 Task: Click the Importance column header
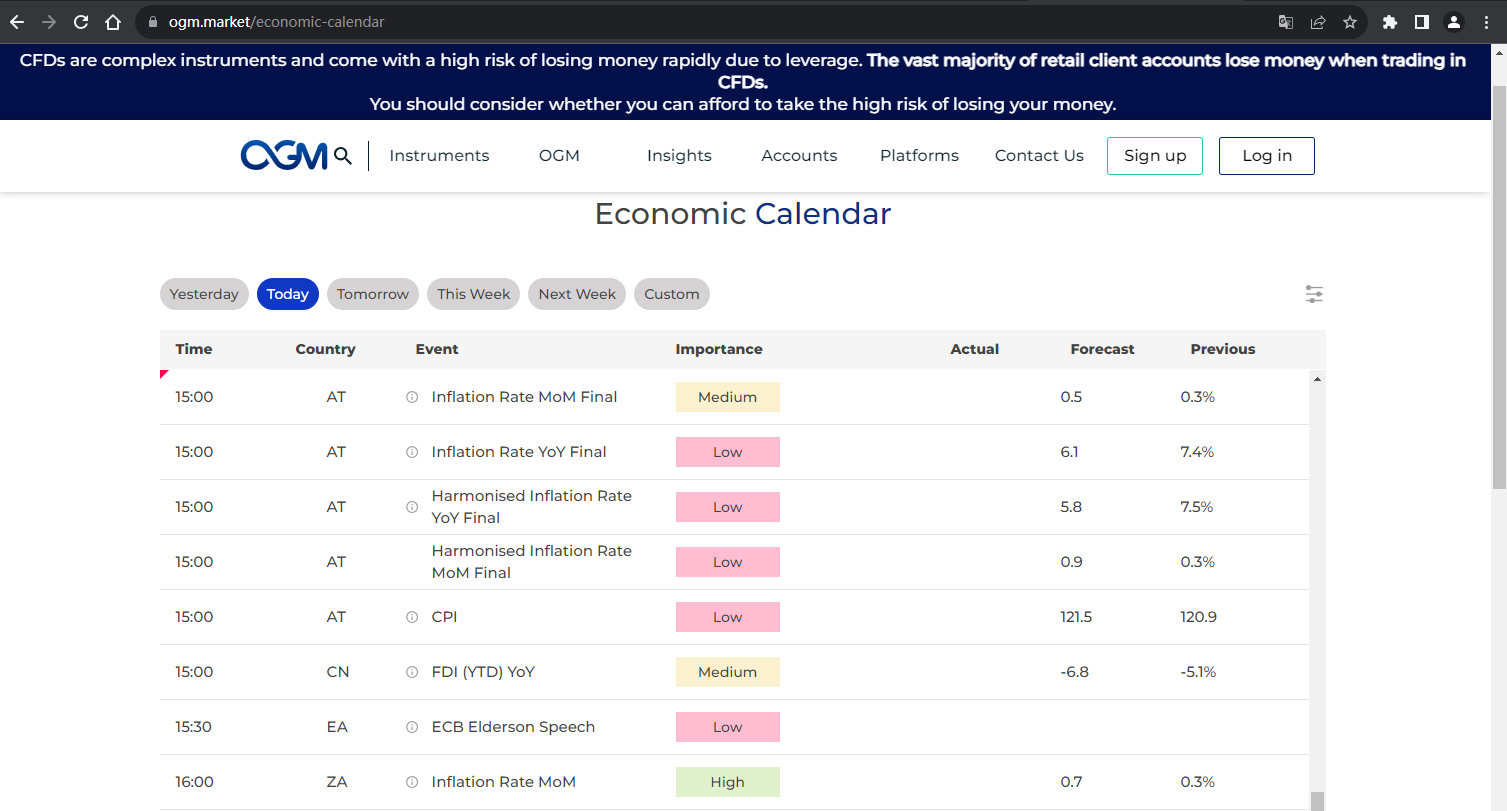point(719,349)
